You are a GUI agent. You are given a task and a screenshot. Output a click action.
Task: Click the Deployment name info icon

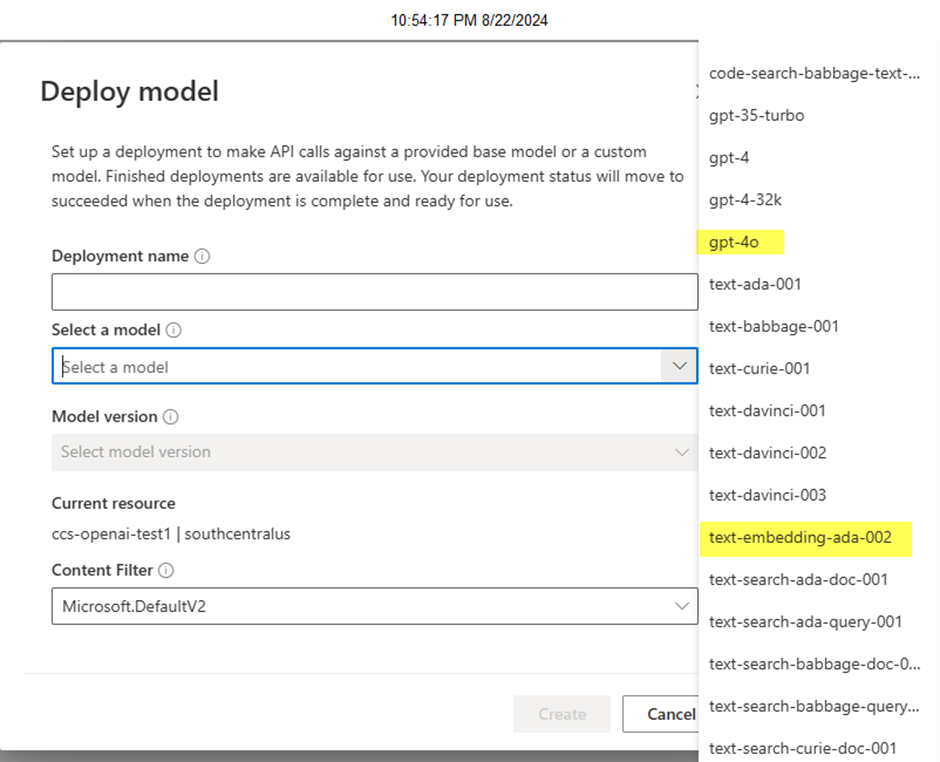pos(203,257)
